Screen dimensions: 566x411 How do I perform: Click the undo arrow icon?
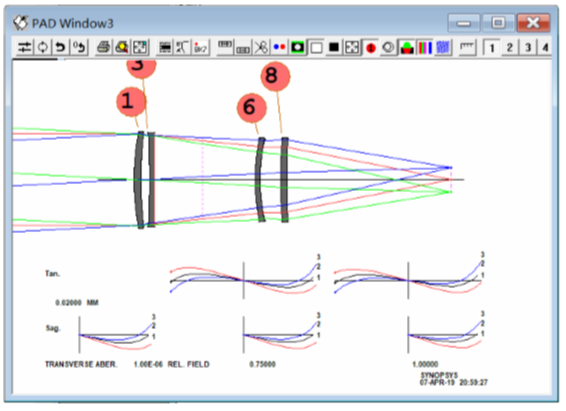pos(61,47)
